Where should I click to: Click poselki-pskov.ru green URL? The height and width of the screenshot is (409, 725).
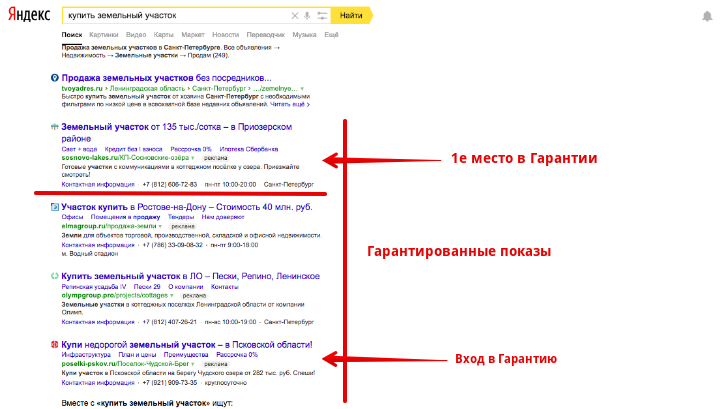click(125, 364)
